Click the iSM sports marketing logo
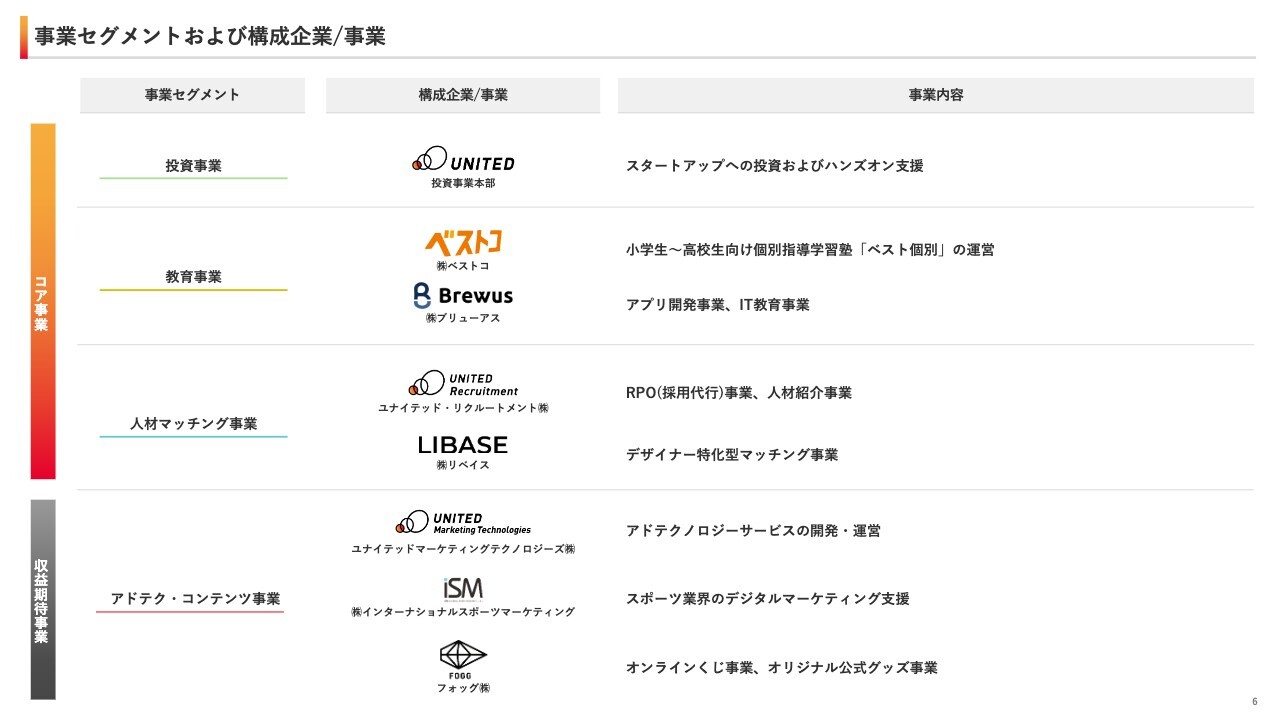 tap(463, 588)
